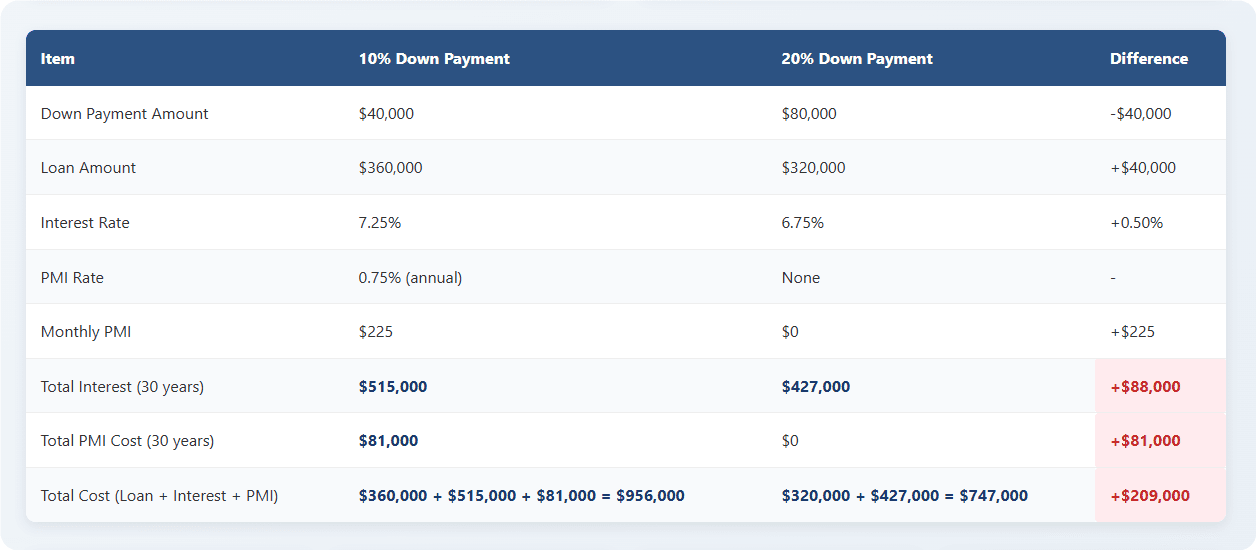
Task: Click the 0.75% (annual) PMI rate cell
Action: [410, 278]
